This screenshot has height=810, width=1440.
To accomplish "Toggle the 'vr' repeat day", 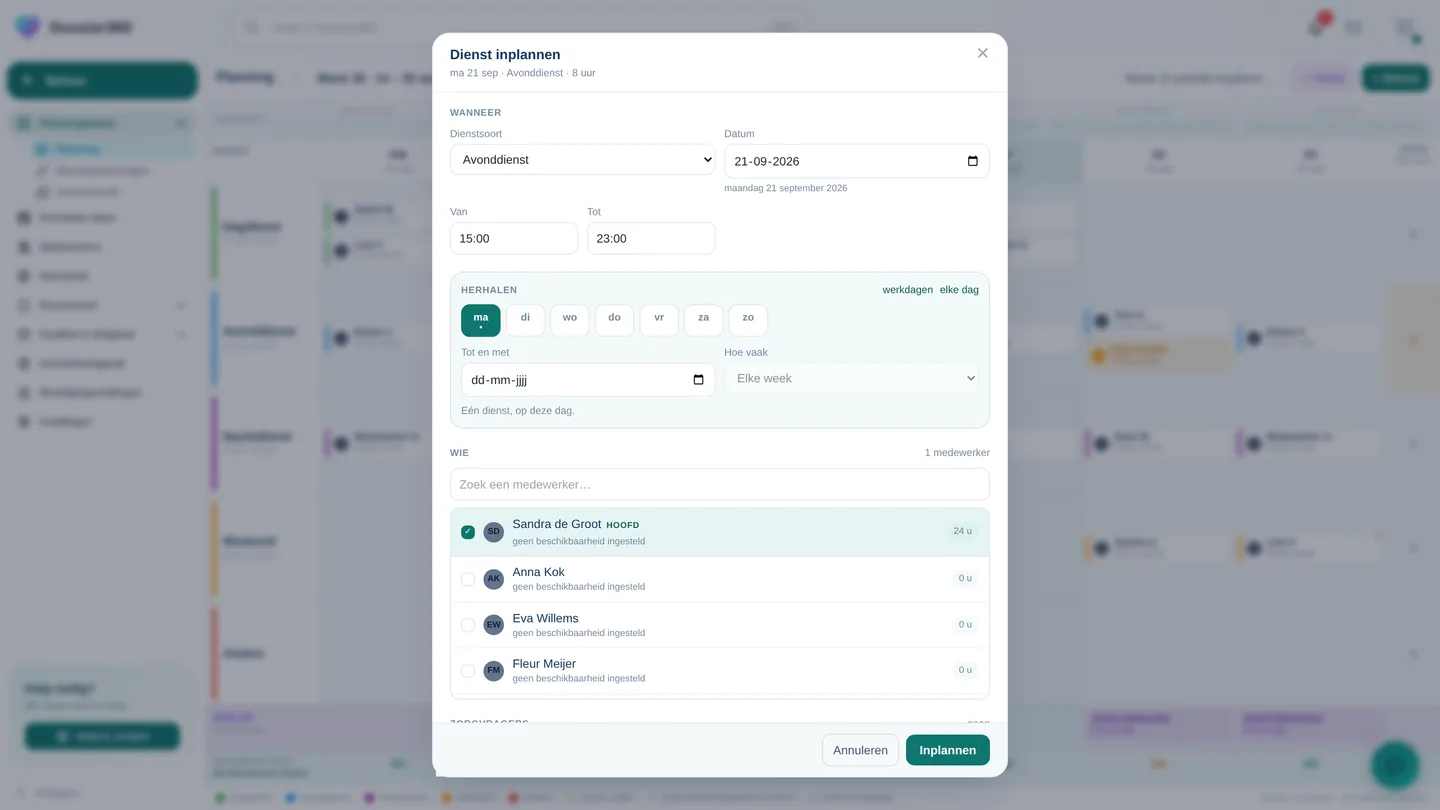I will point(659,320).
